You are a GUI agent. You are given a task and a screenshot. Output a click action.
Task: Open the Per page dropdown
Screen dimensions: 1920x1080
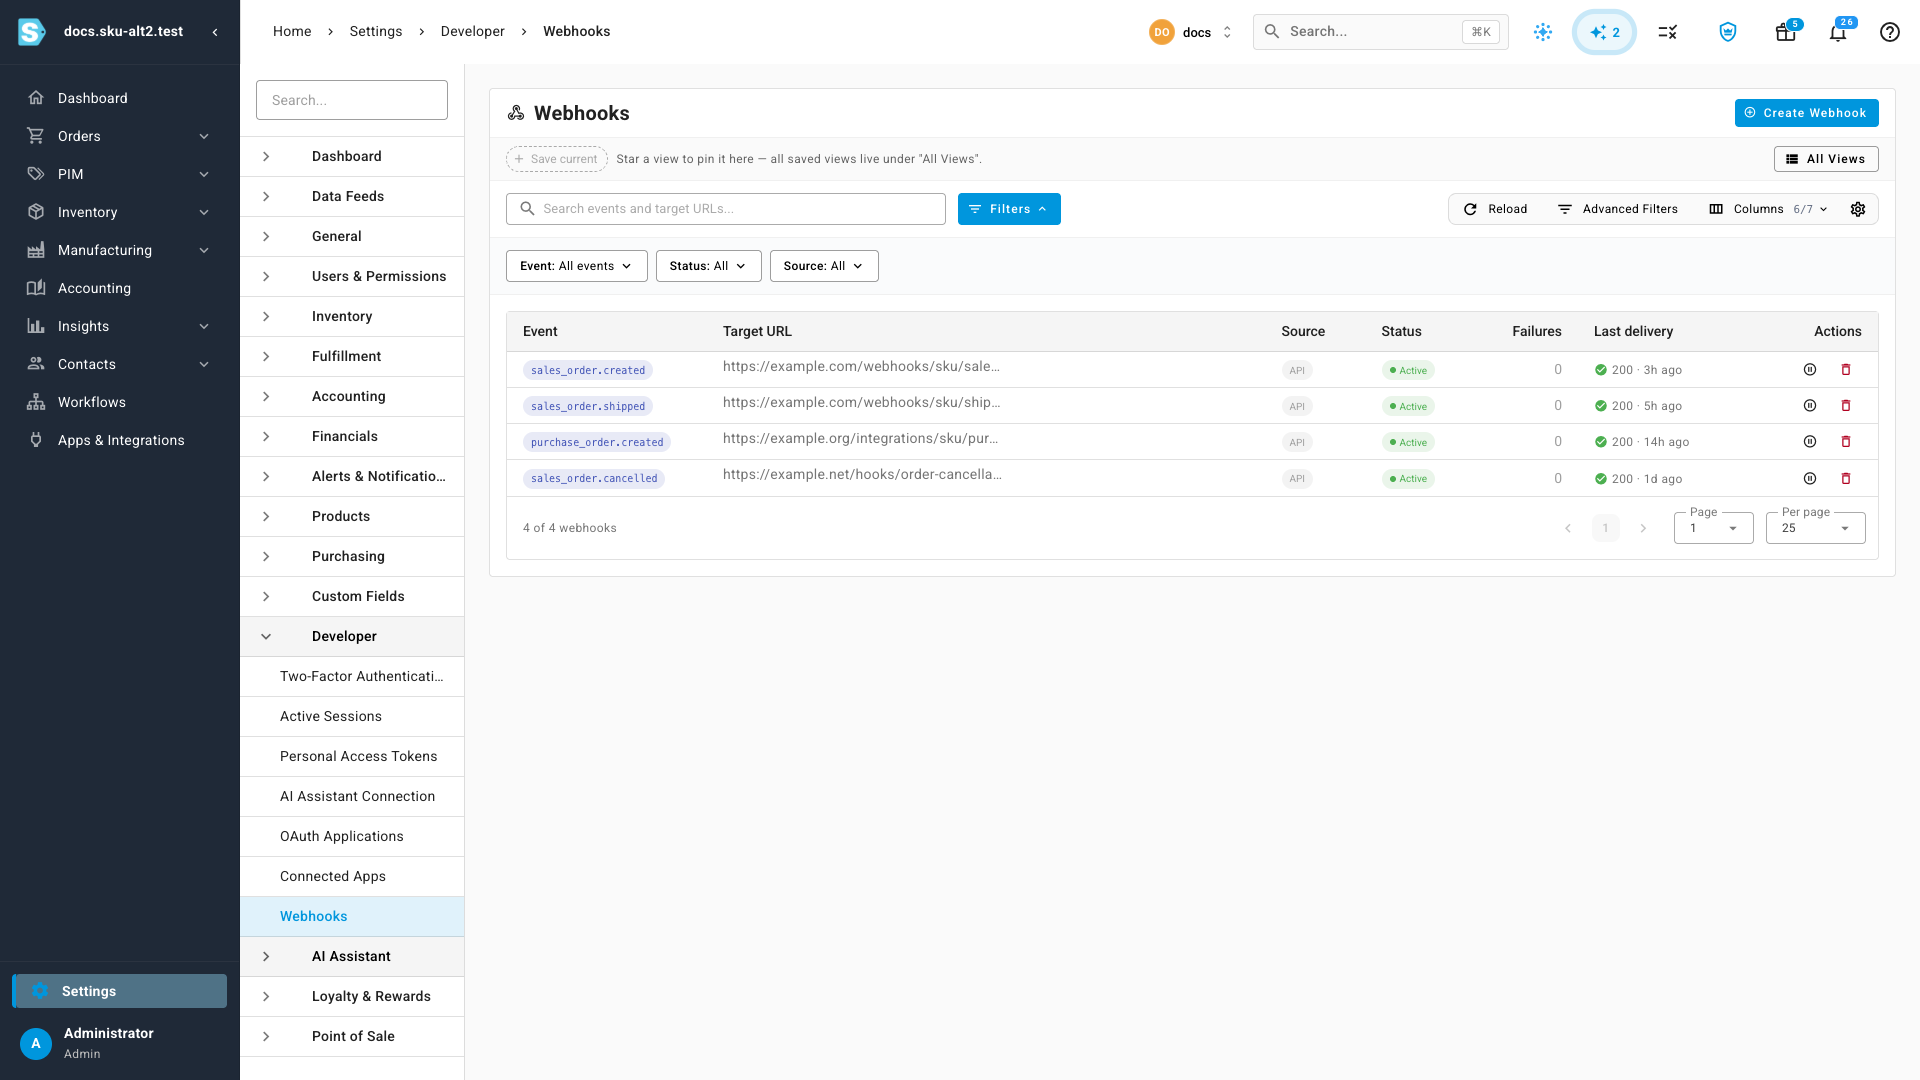point(1815,528)
